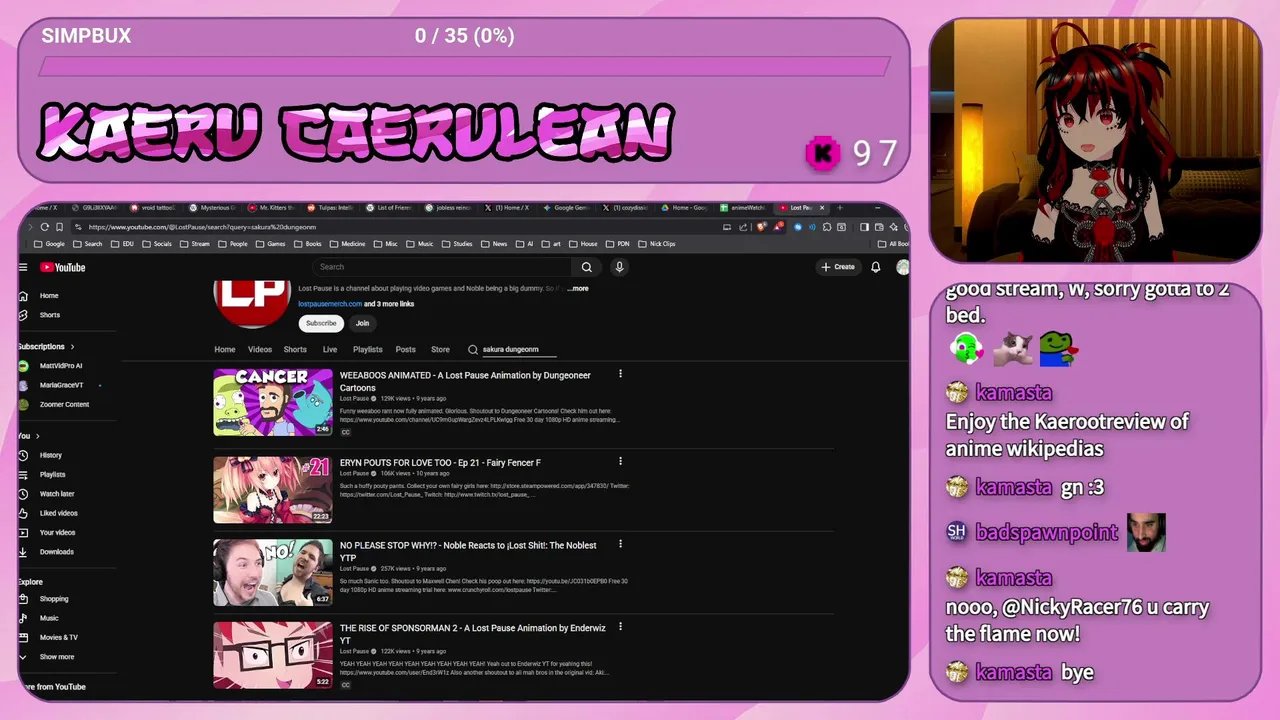The image size is (1280, 720).
Task: Click the Subscribe button
Action: 321,323
